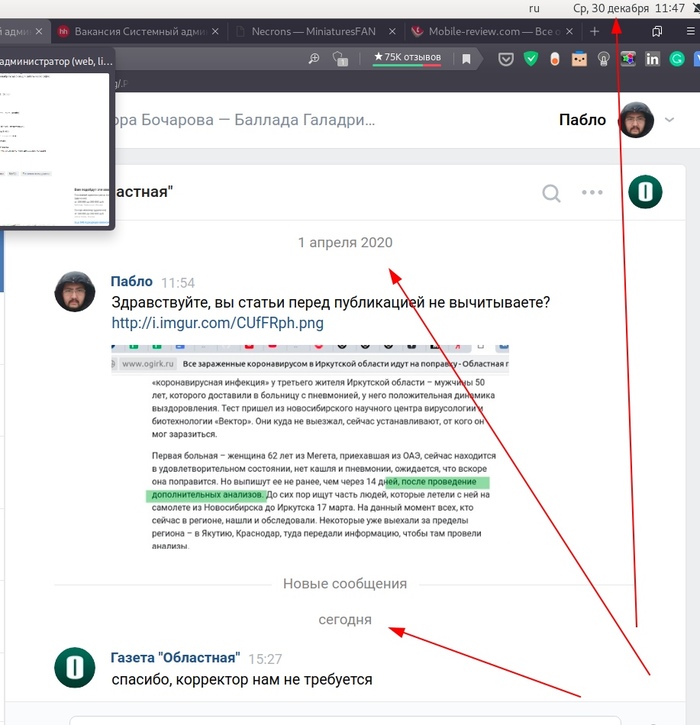Click the profile avatar in the VK top bar
The height and width of the screenshot is (725, 700).
[636, 120]
